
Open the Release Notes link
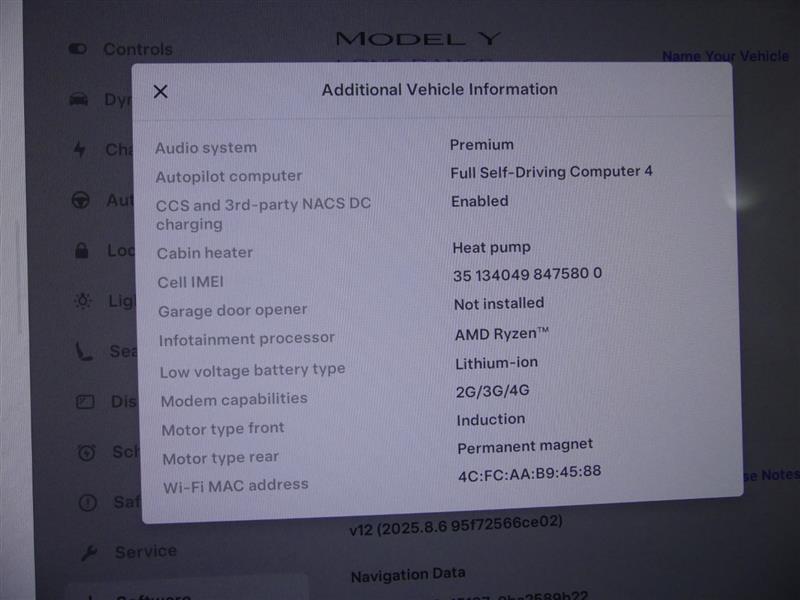[x=770, y=475]
